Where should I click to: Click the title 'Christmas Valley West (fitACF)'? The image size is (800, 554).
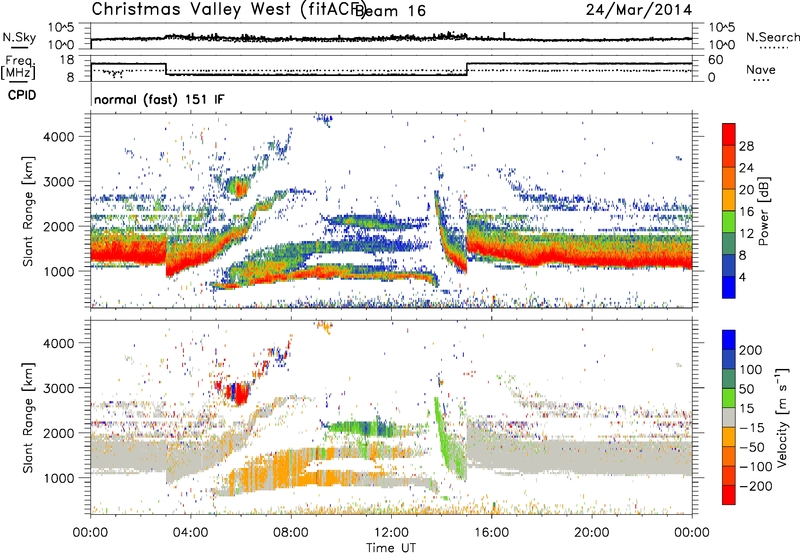coord(228,9)
